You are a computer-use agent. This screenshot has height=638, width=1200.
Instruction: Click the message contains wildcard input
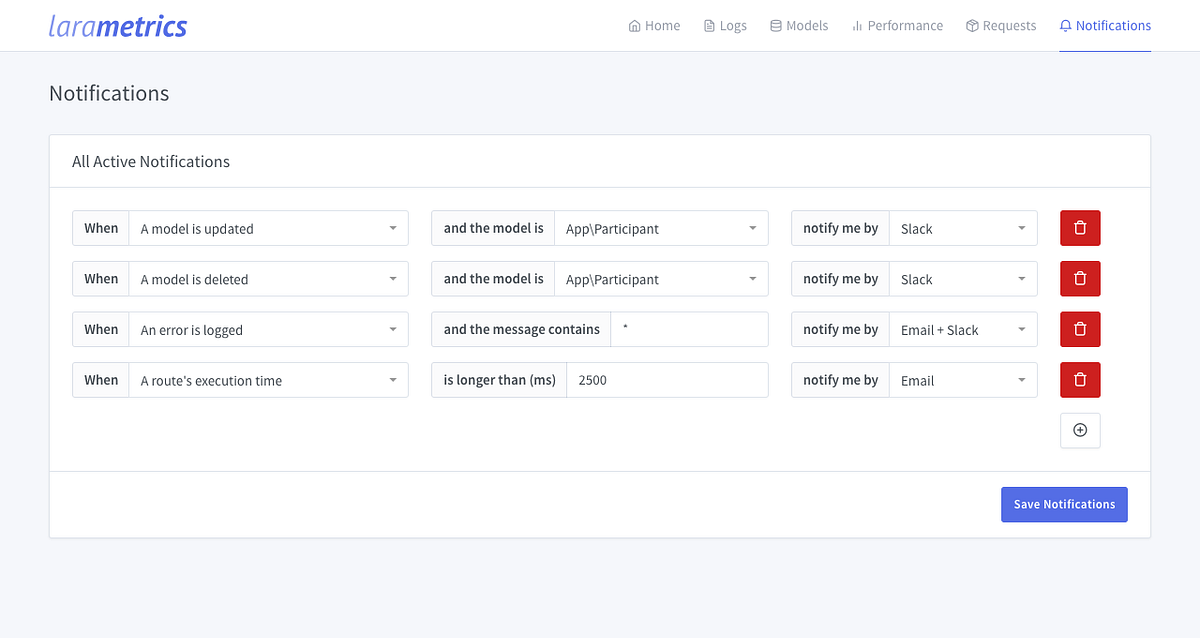(x=689, y=329)
